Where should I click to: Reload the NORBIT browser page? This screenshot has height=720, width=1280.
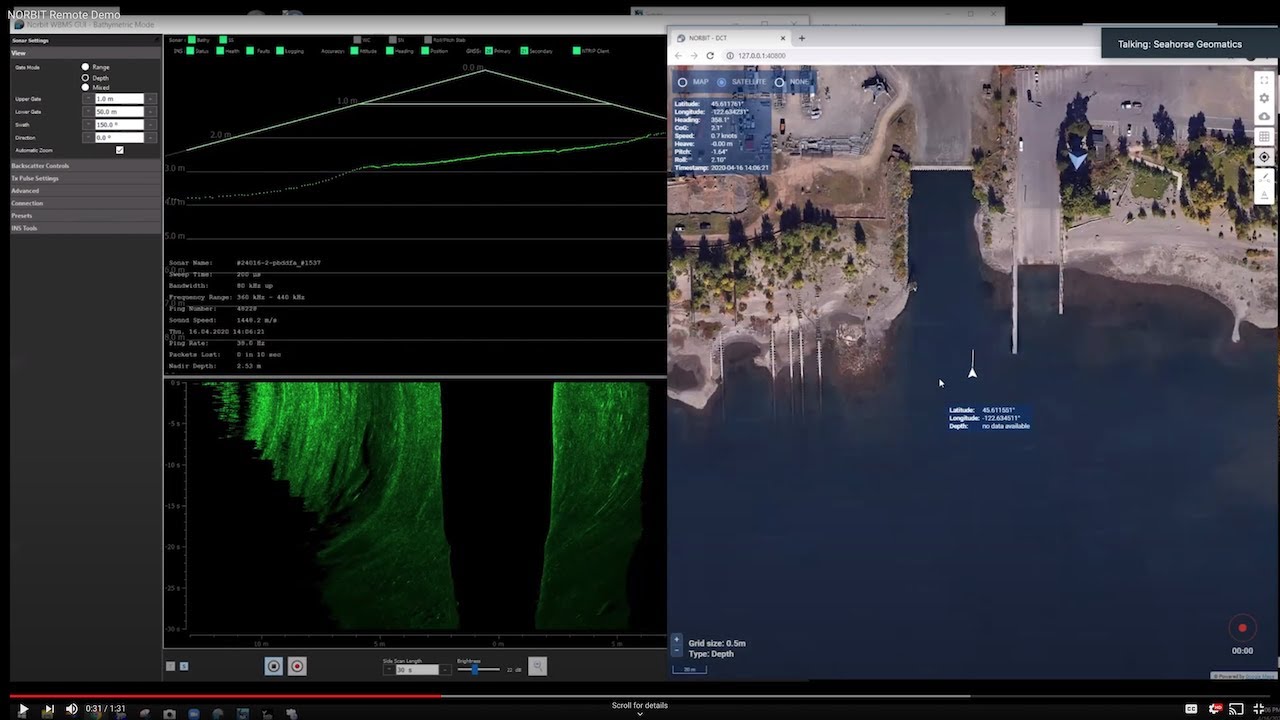point(710,56)
